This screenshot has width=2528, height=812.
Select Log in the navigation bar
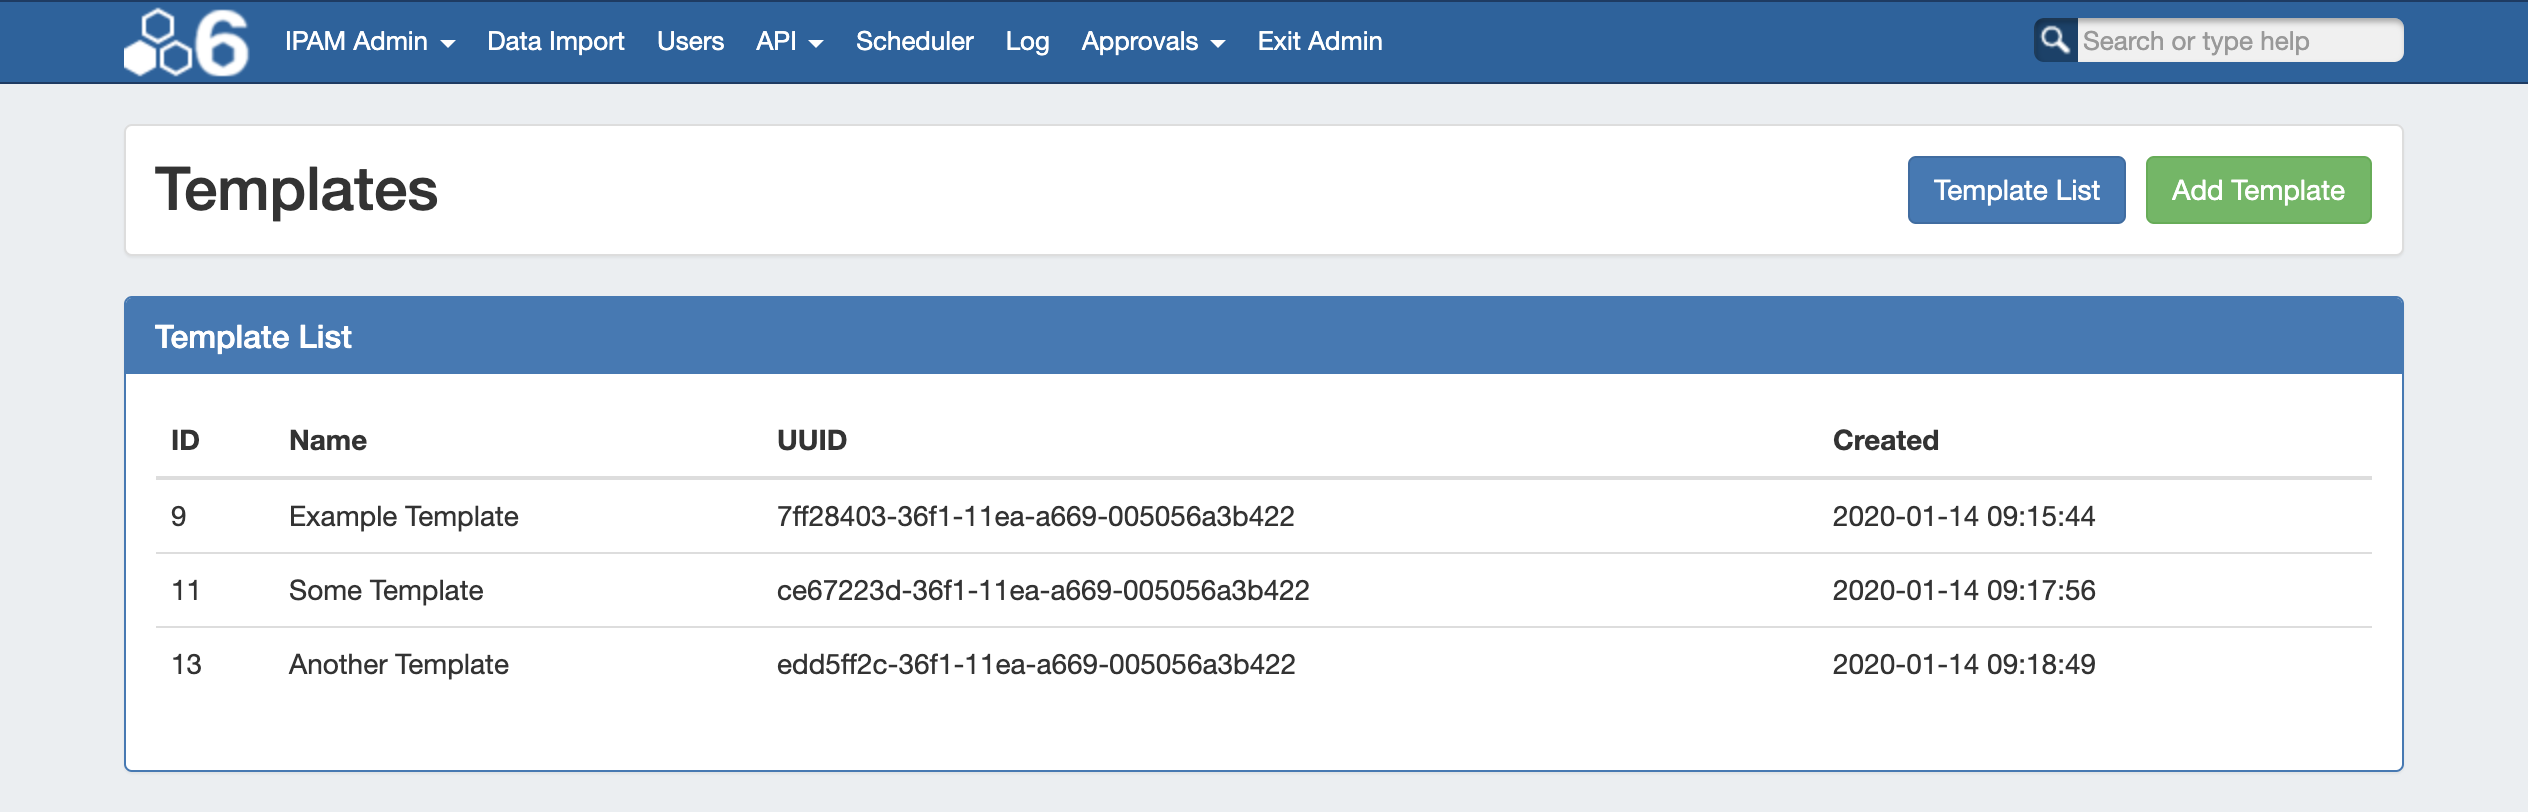pyautogui.click(x=1027, y=42)
